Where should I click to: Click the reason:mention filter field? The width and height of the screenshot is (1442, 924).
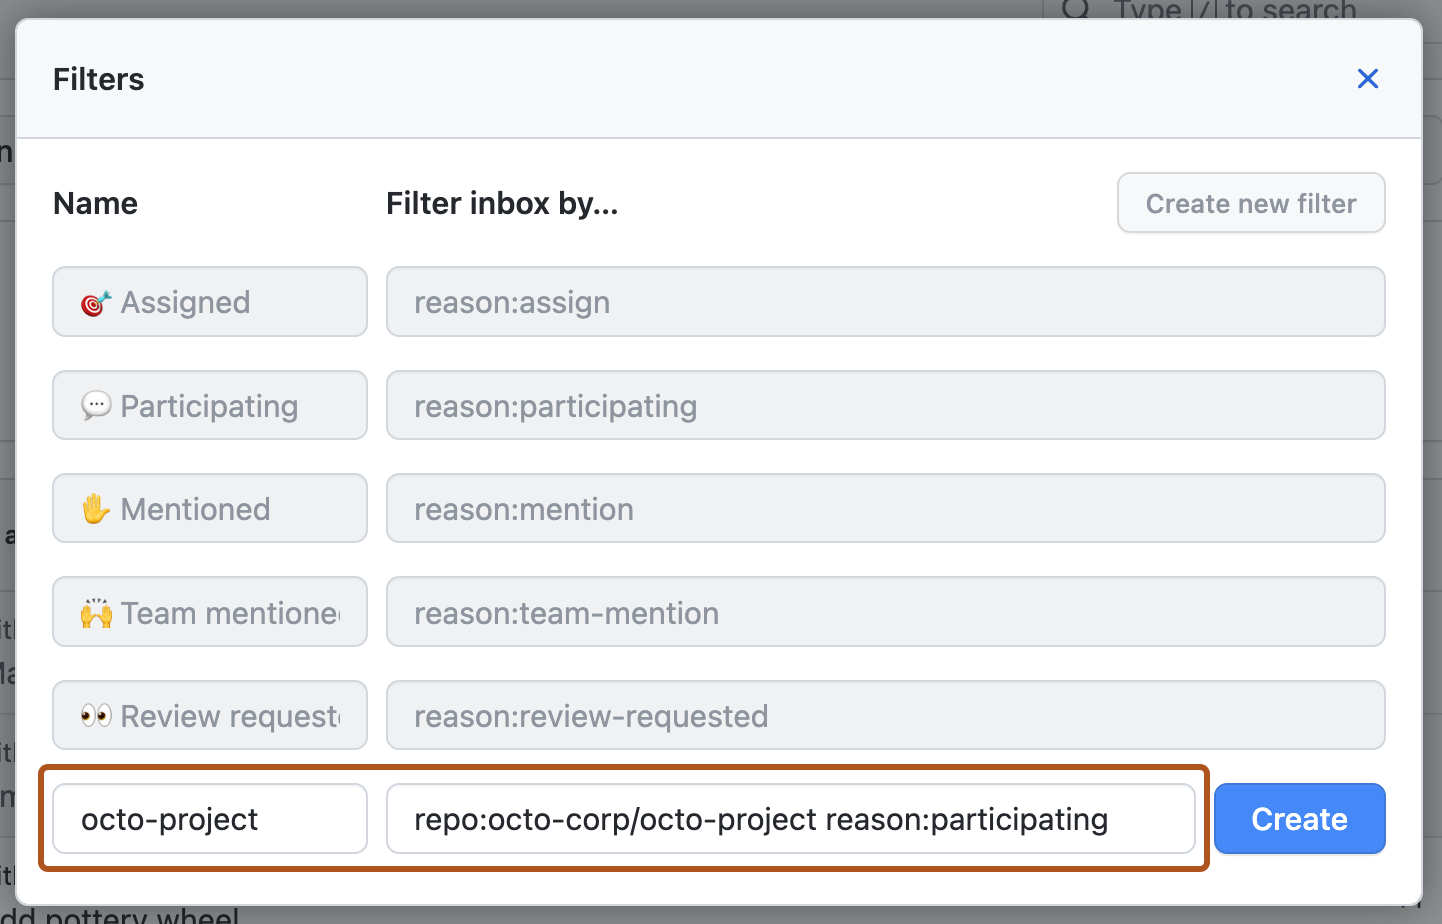coord(885,508)
